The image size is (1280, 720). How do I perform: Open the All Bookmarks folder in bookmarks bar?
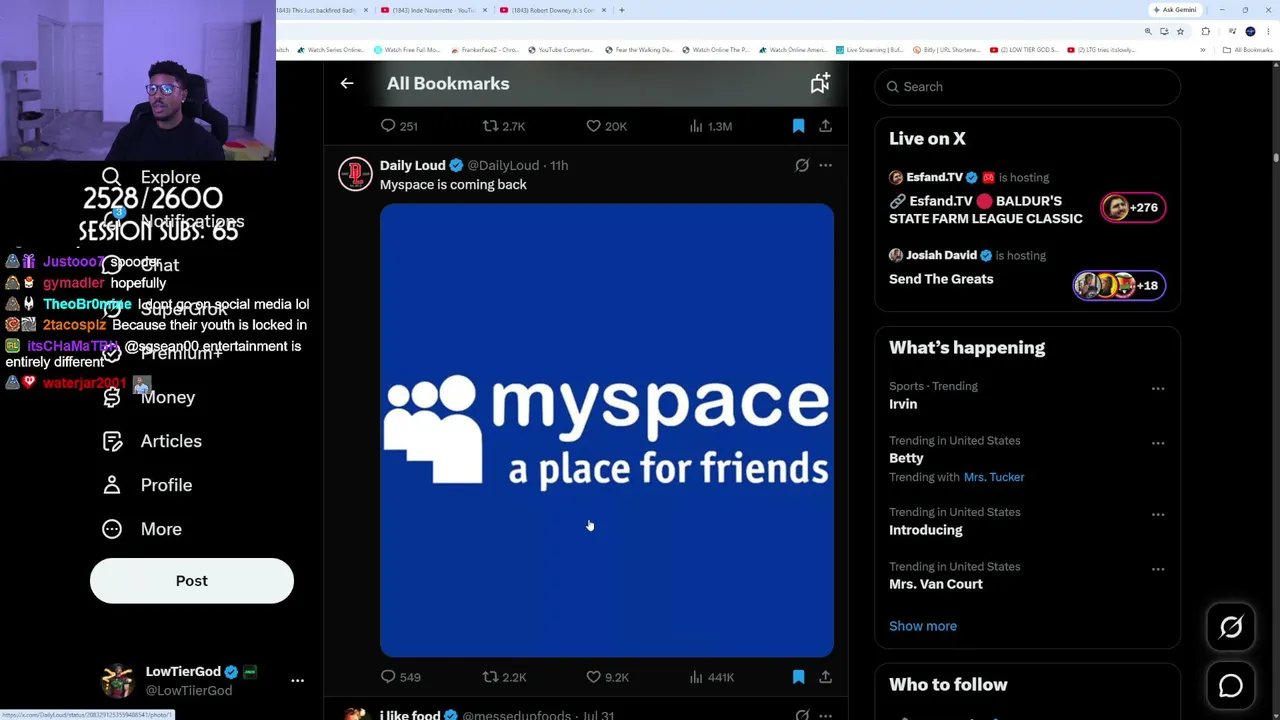[1248, 50]
